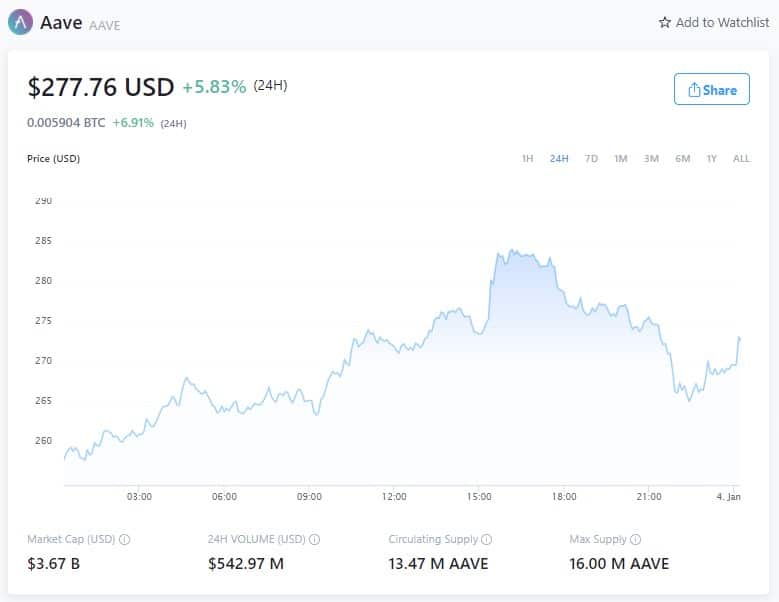Click the 03:00 time axis label

point(139,497)
